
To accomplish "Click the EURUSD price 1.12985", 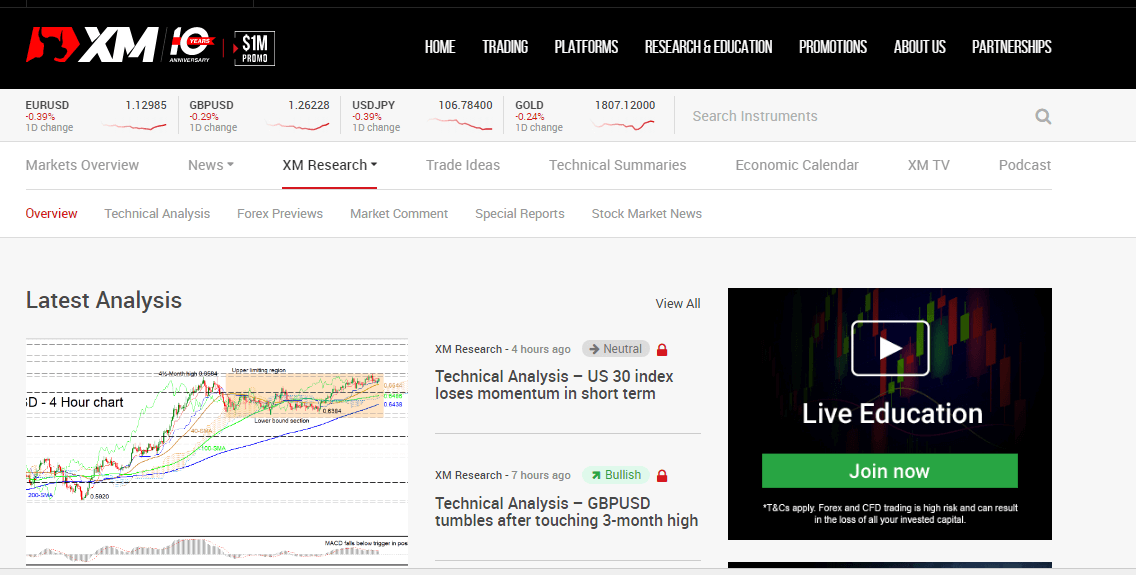I will pyautogui.click(x=146, y=105).
